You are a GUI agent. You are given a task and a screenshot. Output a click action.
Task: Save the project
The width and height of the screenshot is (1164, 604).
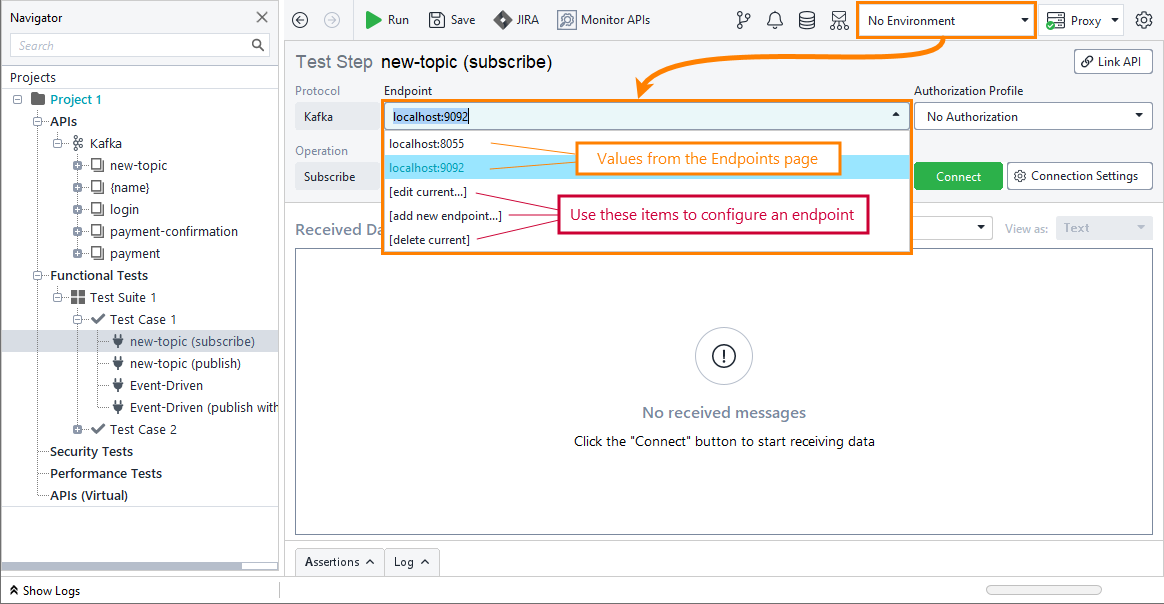451,19
